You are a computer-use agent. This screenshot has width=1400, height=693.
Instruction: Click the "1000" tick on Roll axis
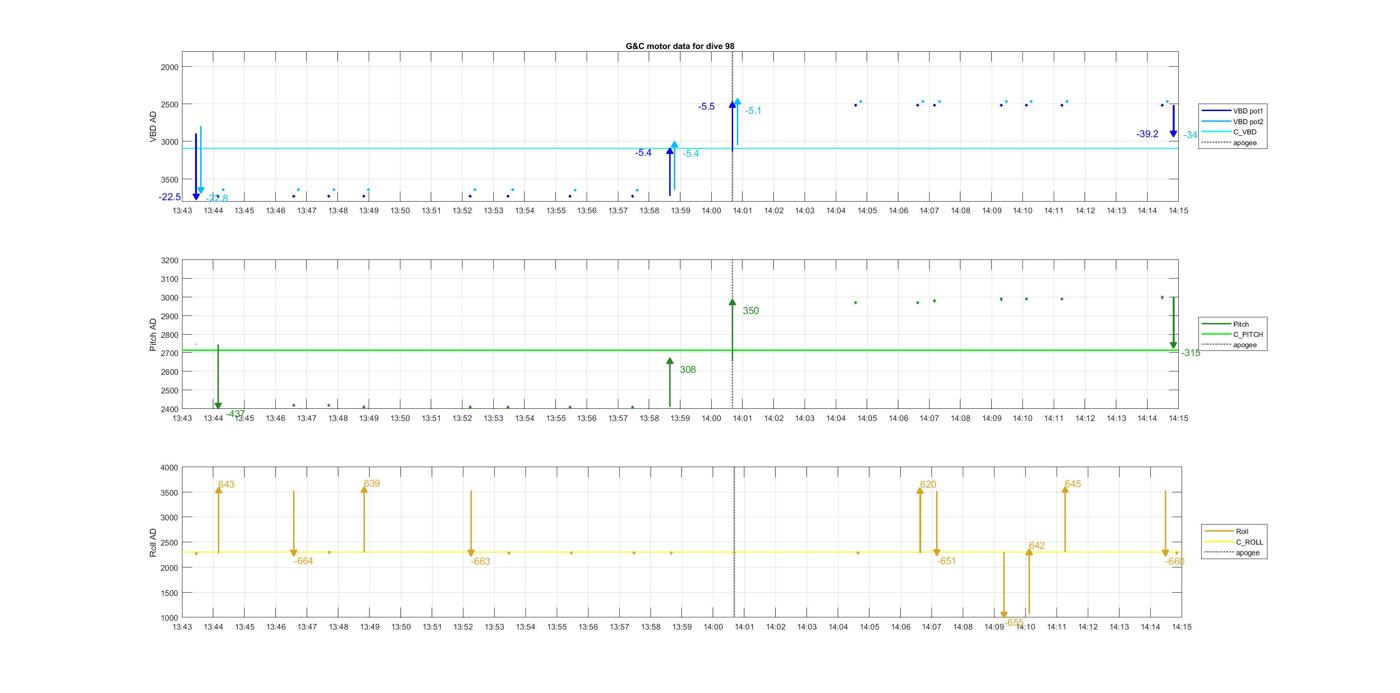click(x=168, y=618)
